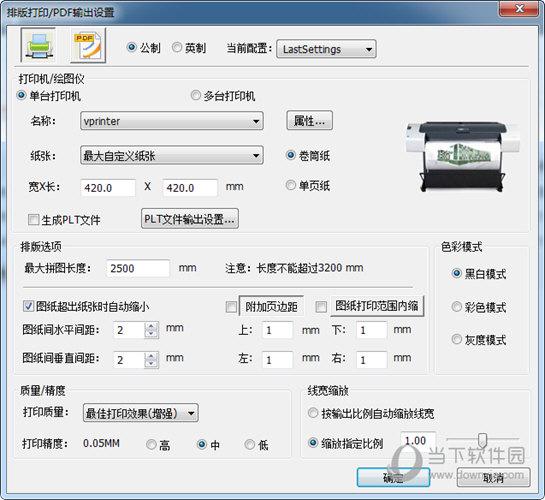
Task: Click the 图纸间垂直间距 value field
Action: tap(129, 360)
